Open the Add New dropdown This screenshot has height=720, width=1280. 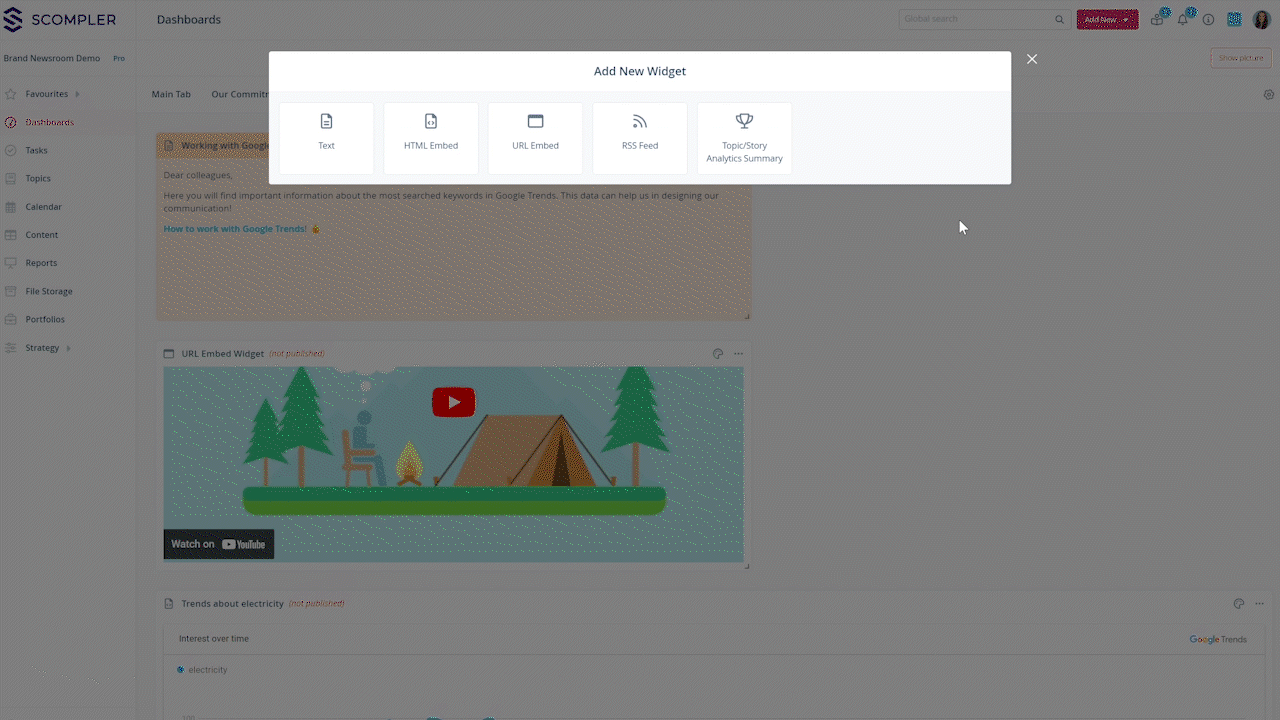[1107, 20]
